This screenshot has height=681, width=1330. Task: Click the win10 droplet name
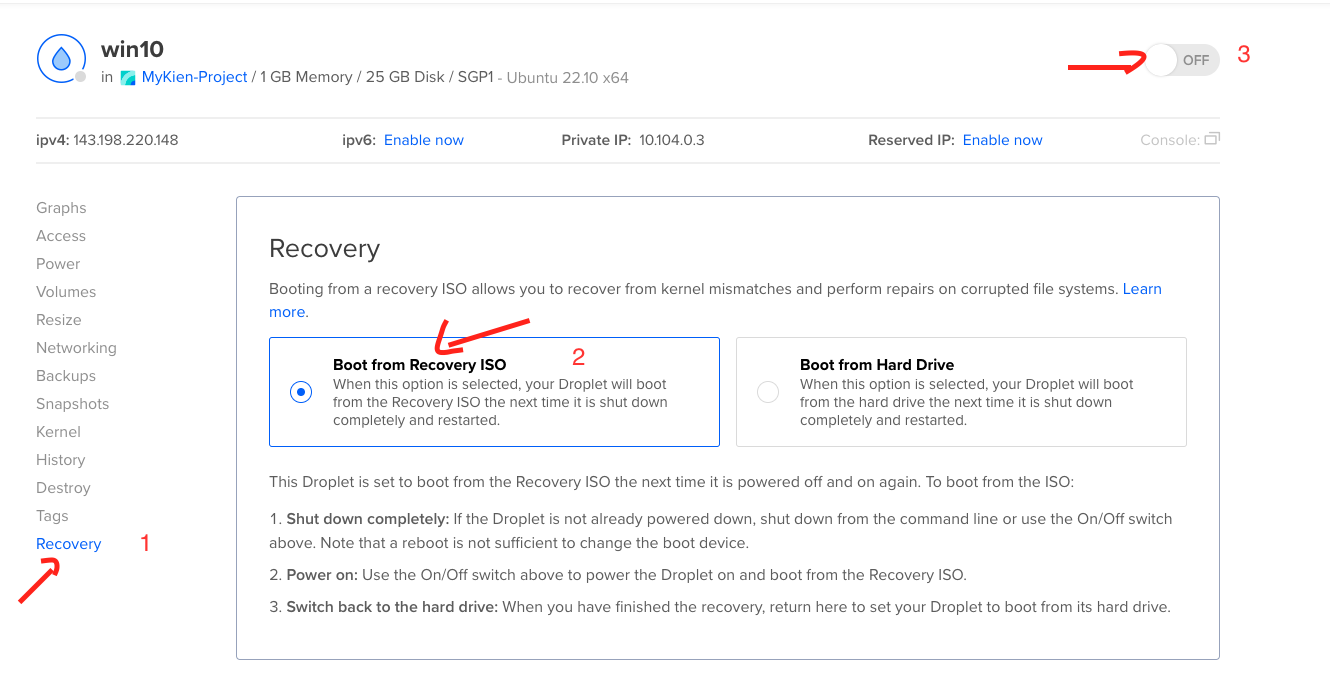(x=132, y=49)
